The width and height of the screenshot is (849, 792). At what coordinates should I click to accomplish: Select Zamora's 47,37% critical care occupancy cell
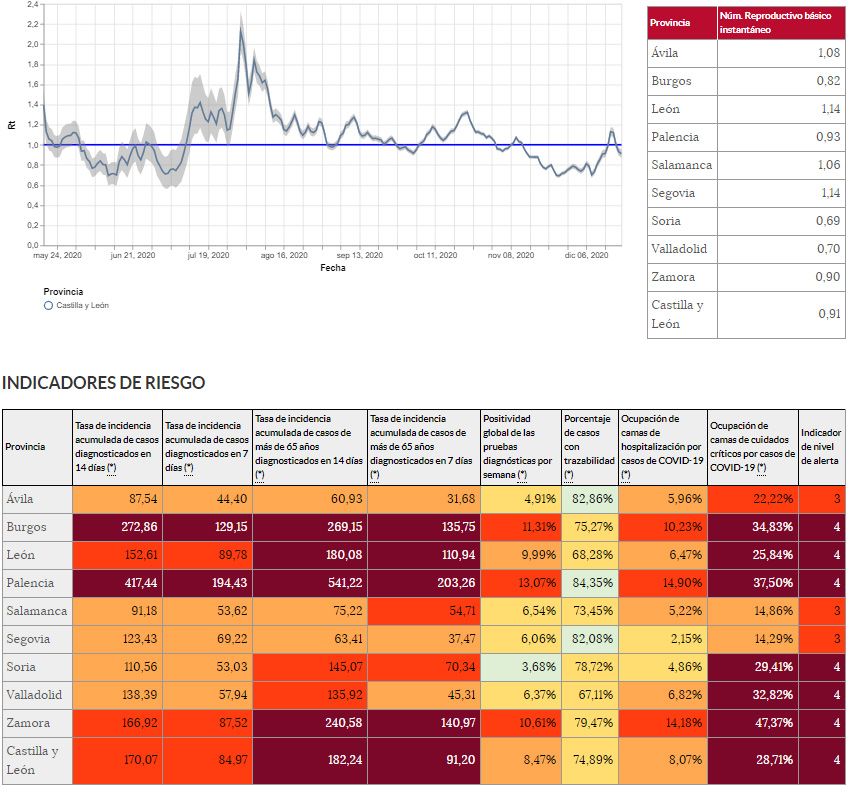click(752, 722)
